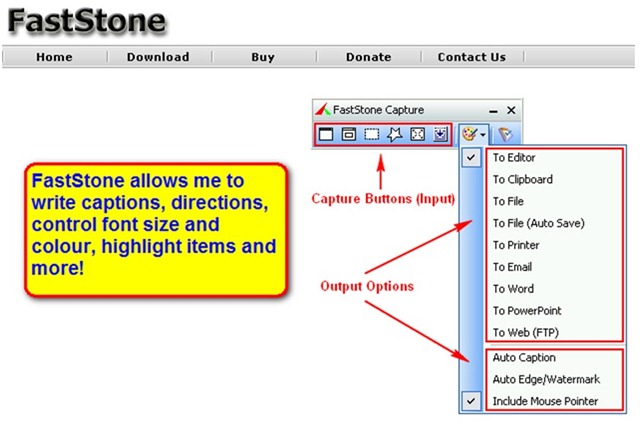Select Capture Full Screen button
This screenshot has height=425, width=640.
click(x=418, y=134)
